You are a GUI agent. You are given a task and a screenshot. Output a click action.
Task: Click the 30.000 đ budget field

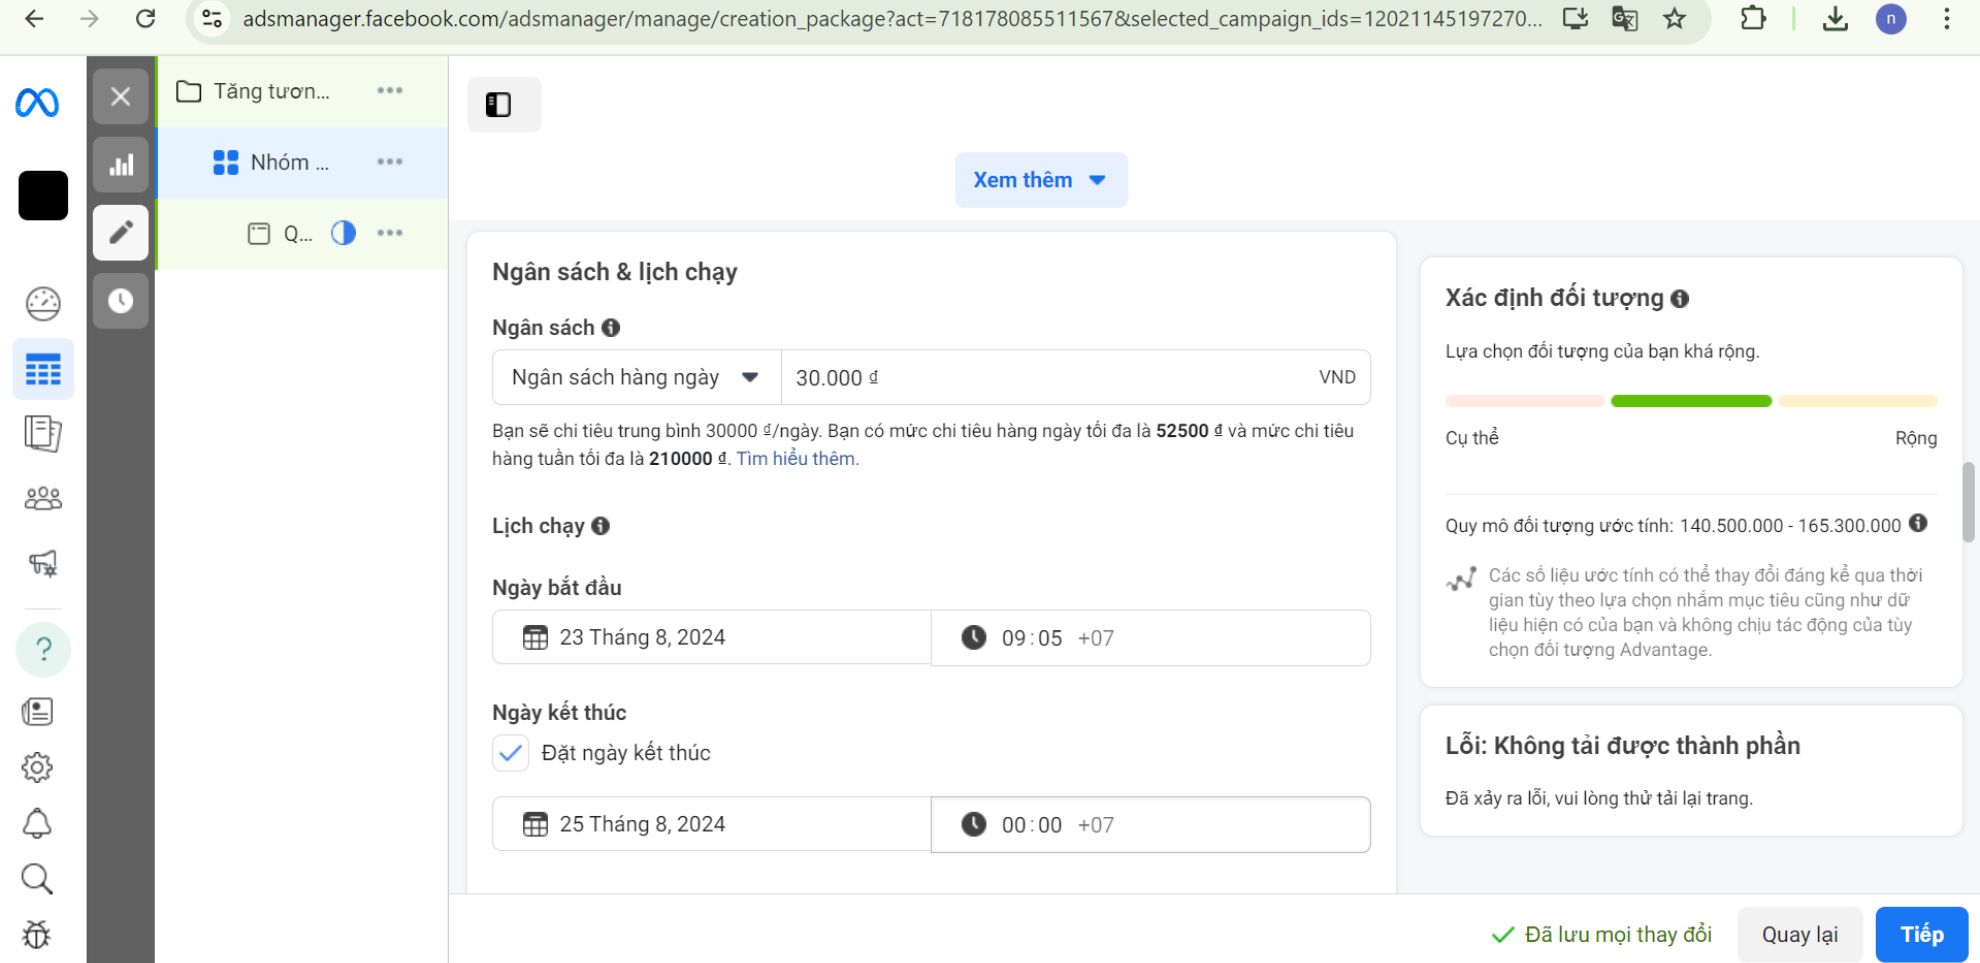tap(1075, 377)
